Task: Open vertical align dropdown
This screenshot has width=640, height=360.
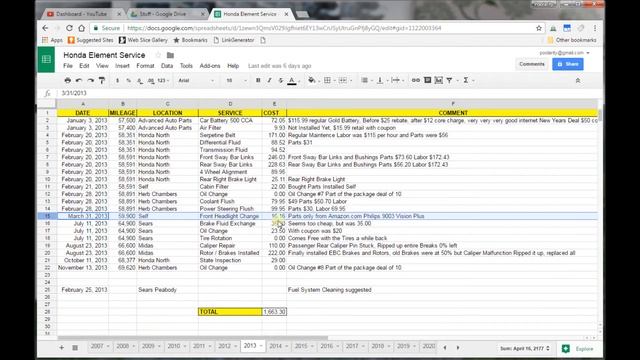Action: (382, 80)
